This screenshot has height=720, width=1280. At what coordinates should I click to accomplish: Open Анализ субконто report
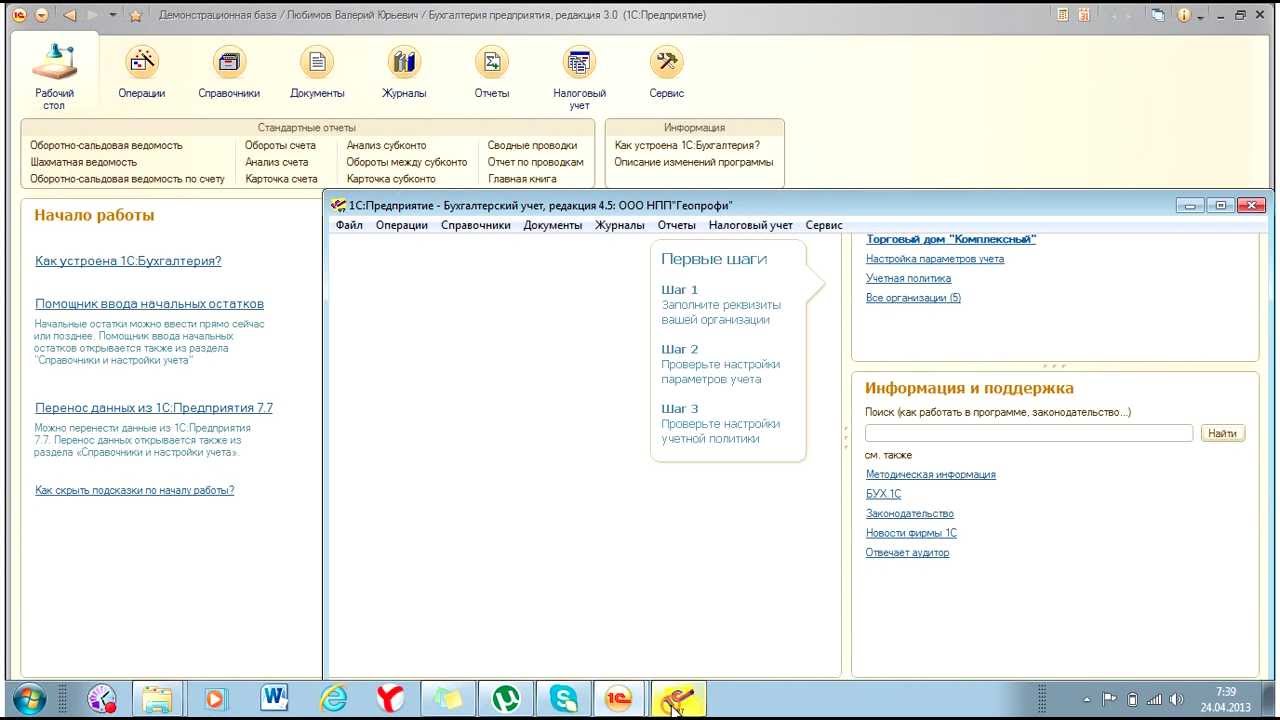pyautogui.click(x=386, y=145)
